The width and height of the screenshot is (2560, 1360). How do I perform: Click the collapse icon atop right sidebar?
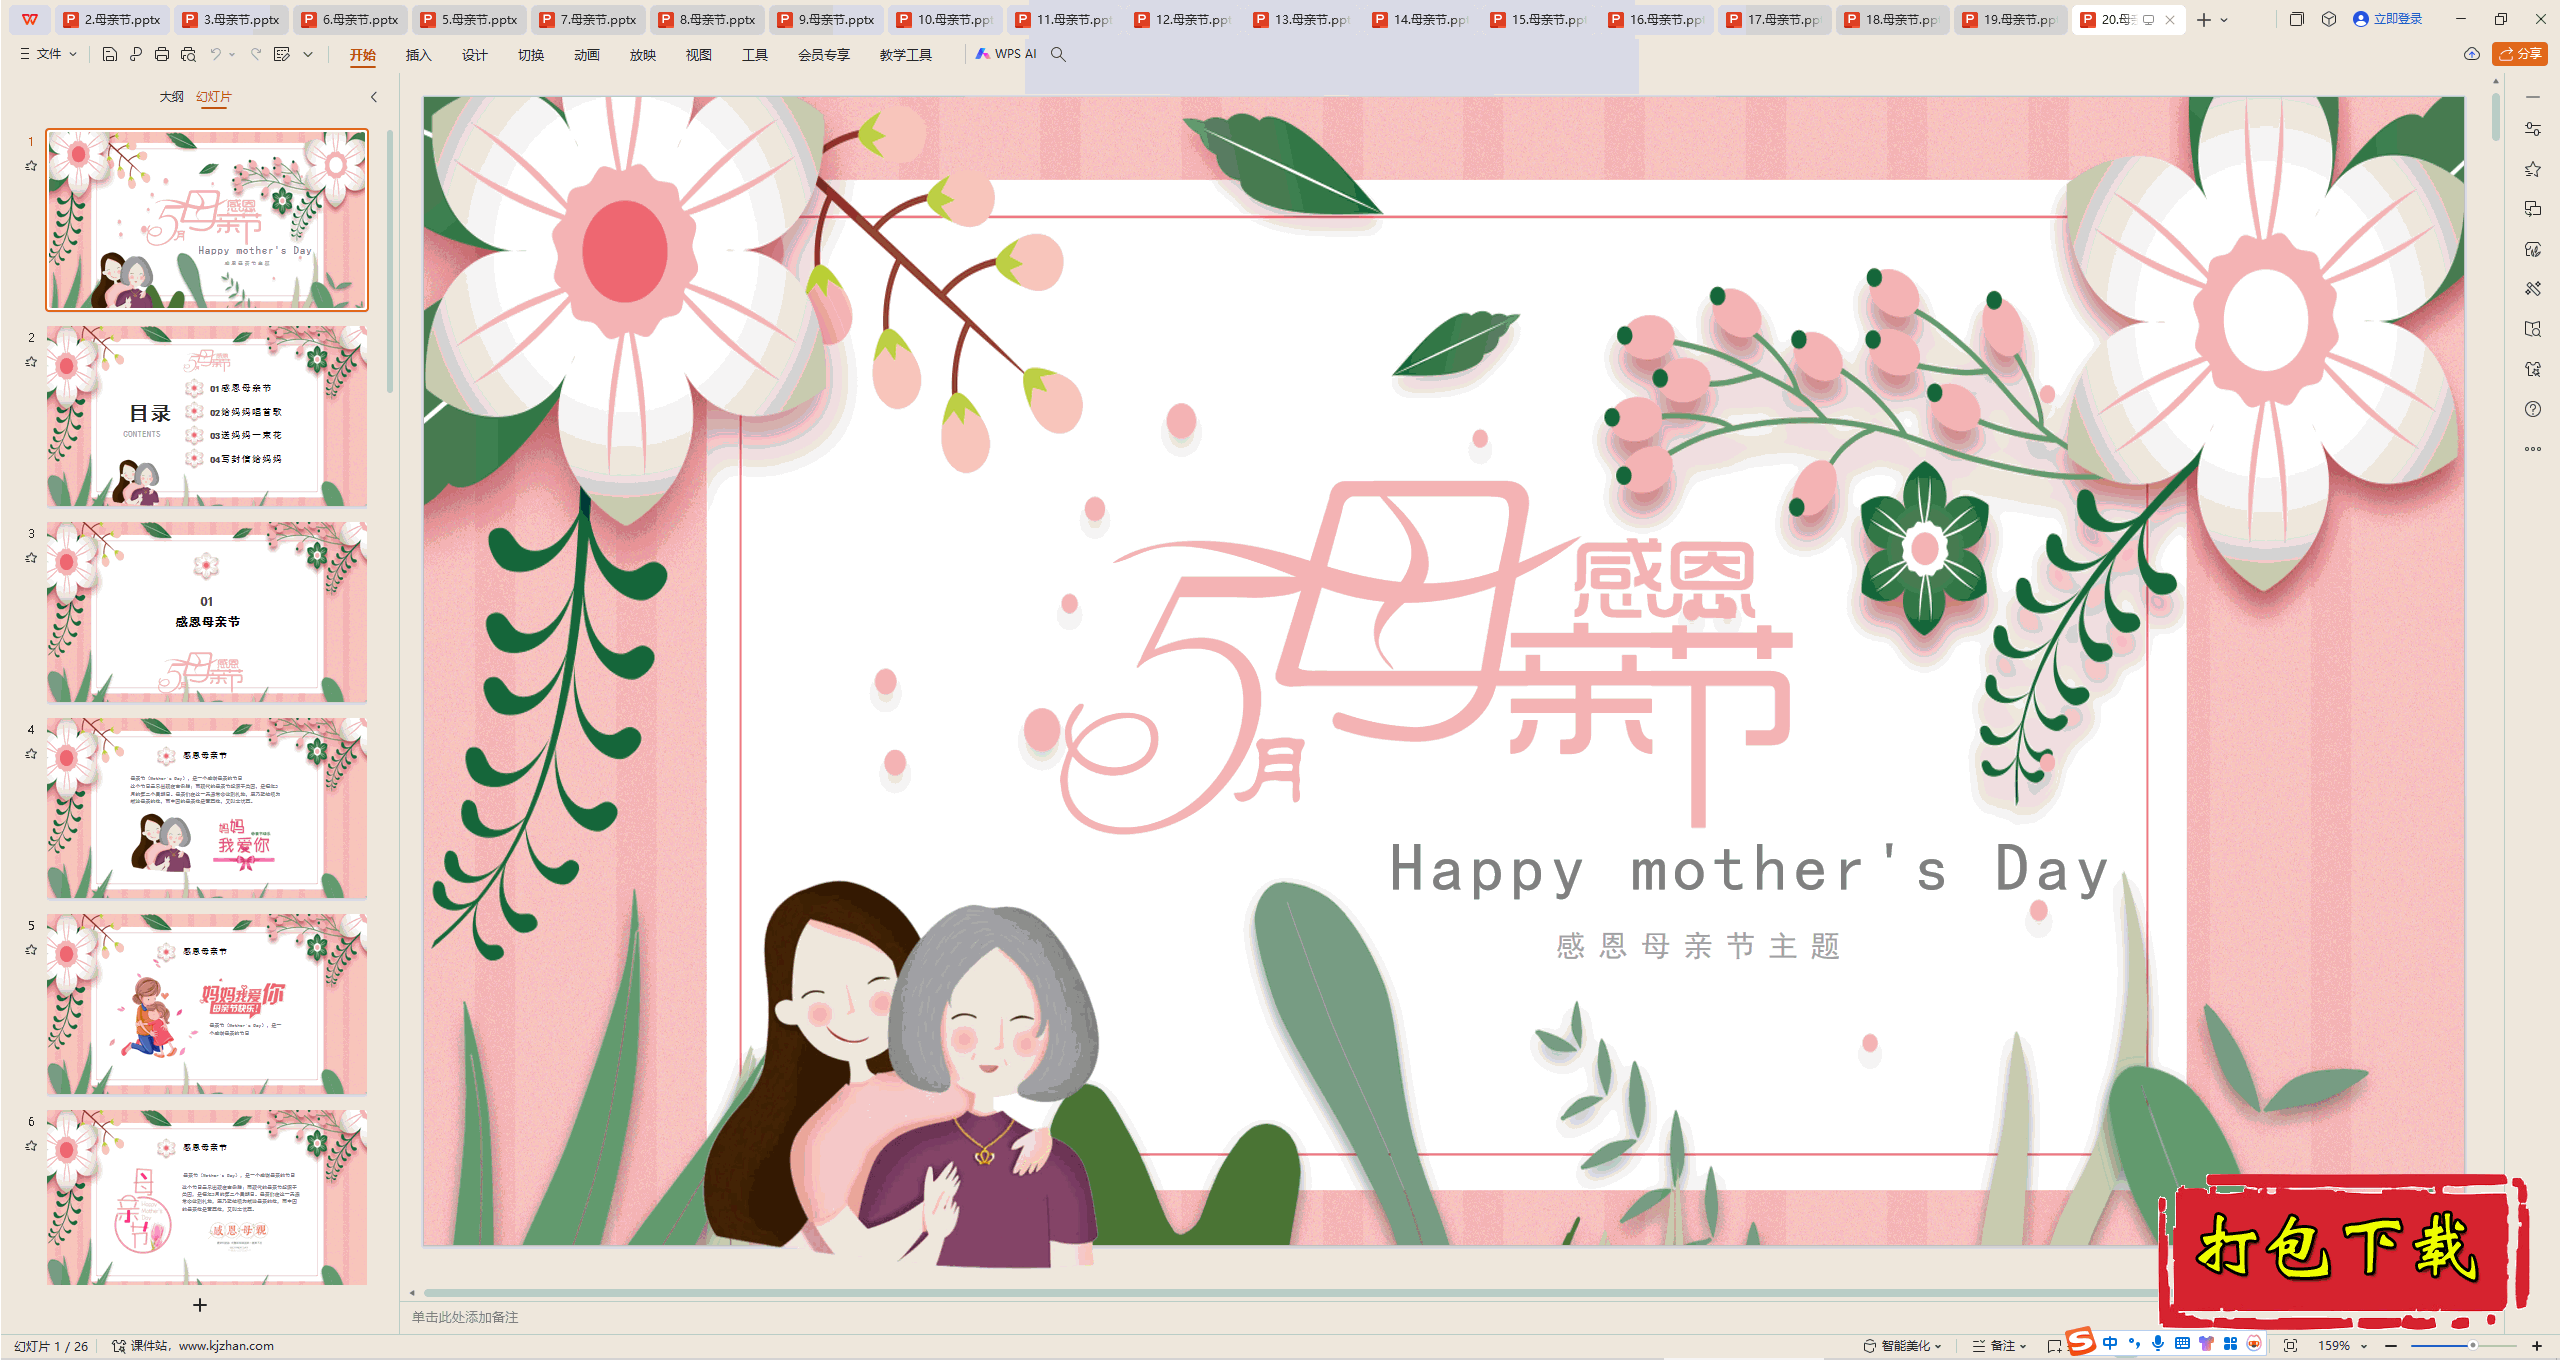point(2533,97)
